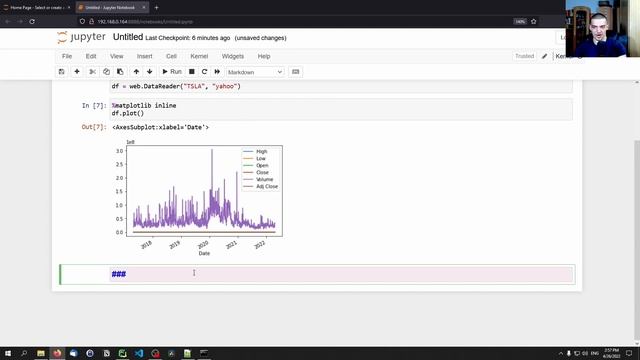
Task: Copy selected cells icon
Action: (106, 72)
